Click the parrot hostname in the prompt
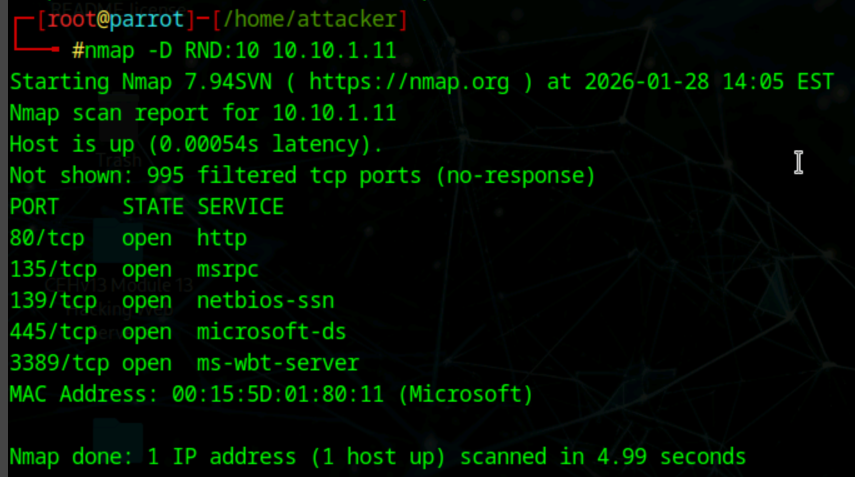The image size is (855, 477). (147, 19)
